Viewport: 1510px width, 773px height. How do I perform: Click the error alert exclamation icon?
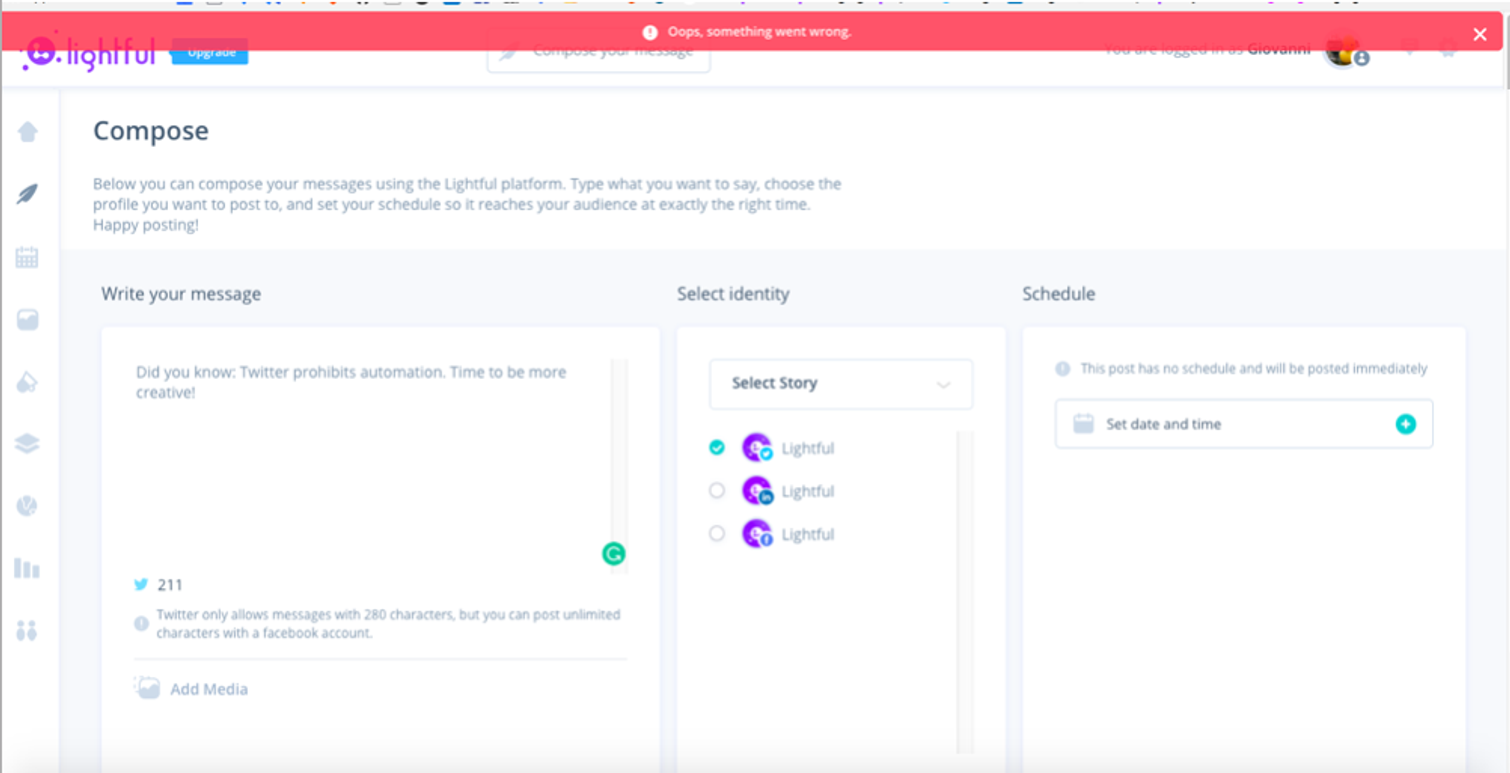pyautogui.click(x=650, y=32)
